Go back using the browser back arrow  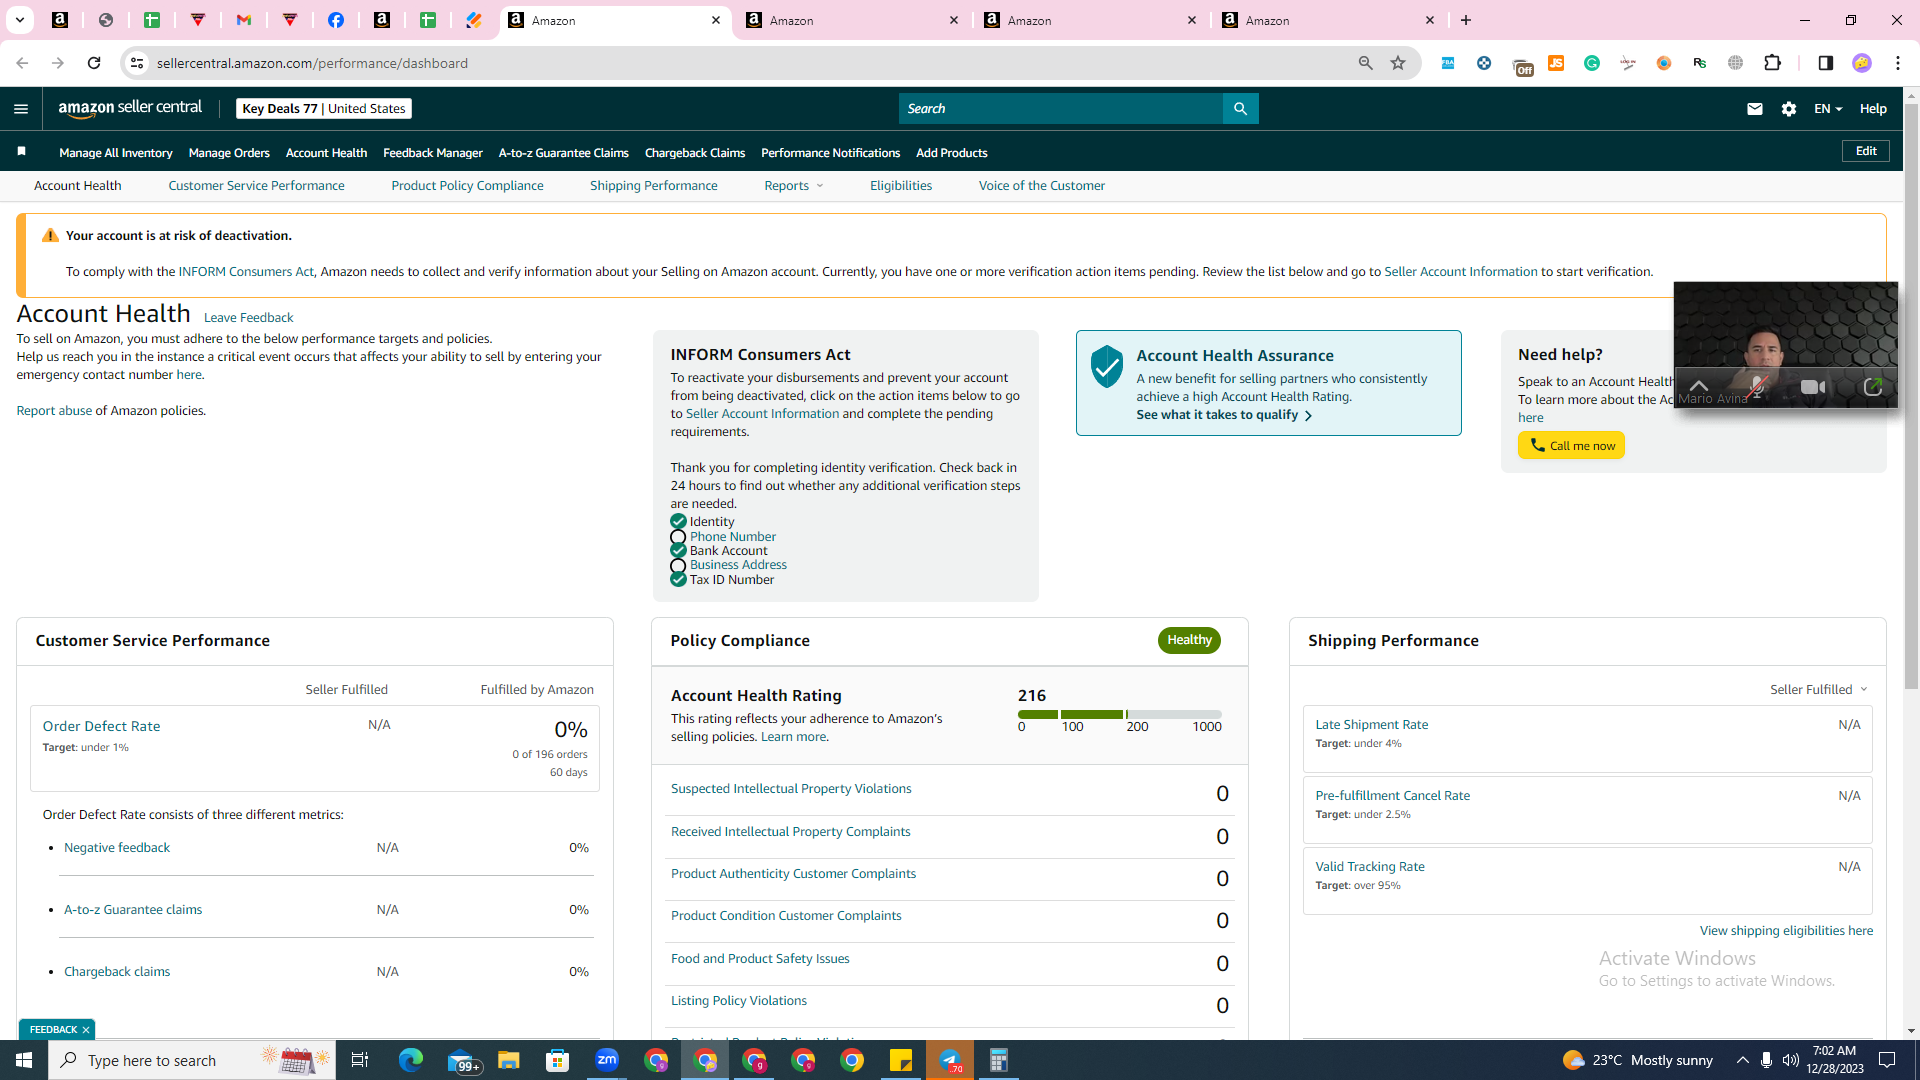point(22,63)
